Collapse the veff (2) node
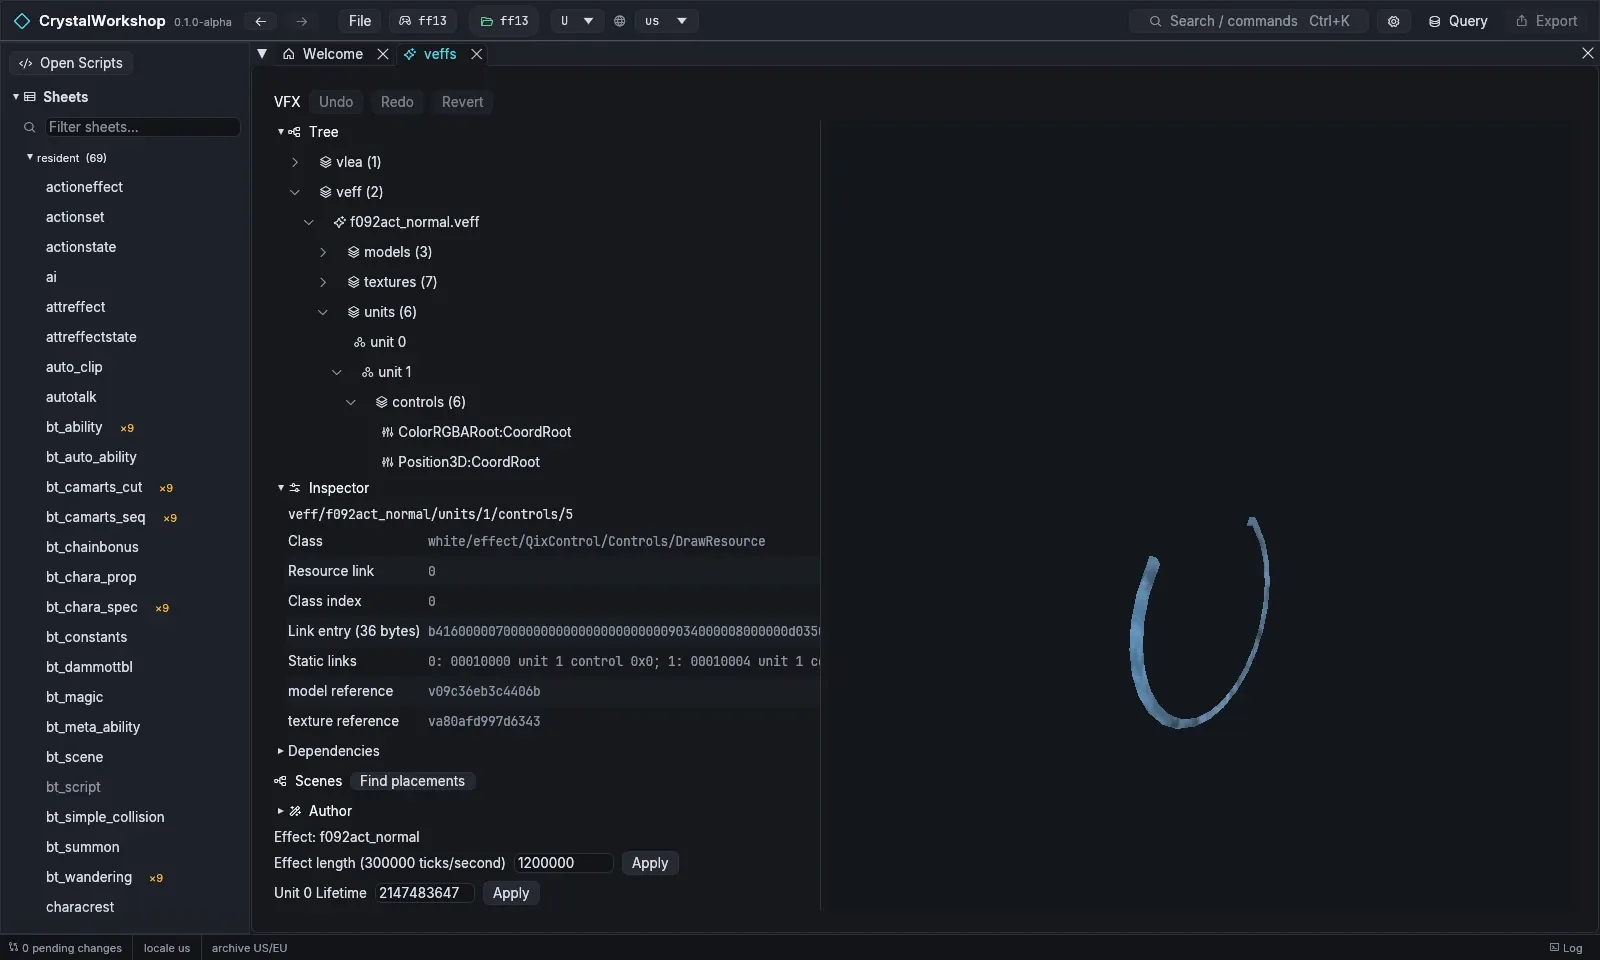This screenshot has height=960, width=1600. pos(295,192)
